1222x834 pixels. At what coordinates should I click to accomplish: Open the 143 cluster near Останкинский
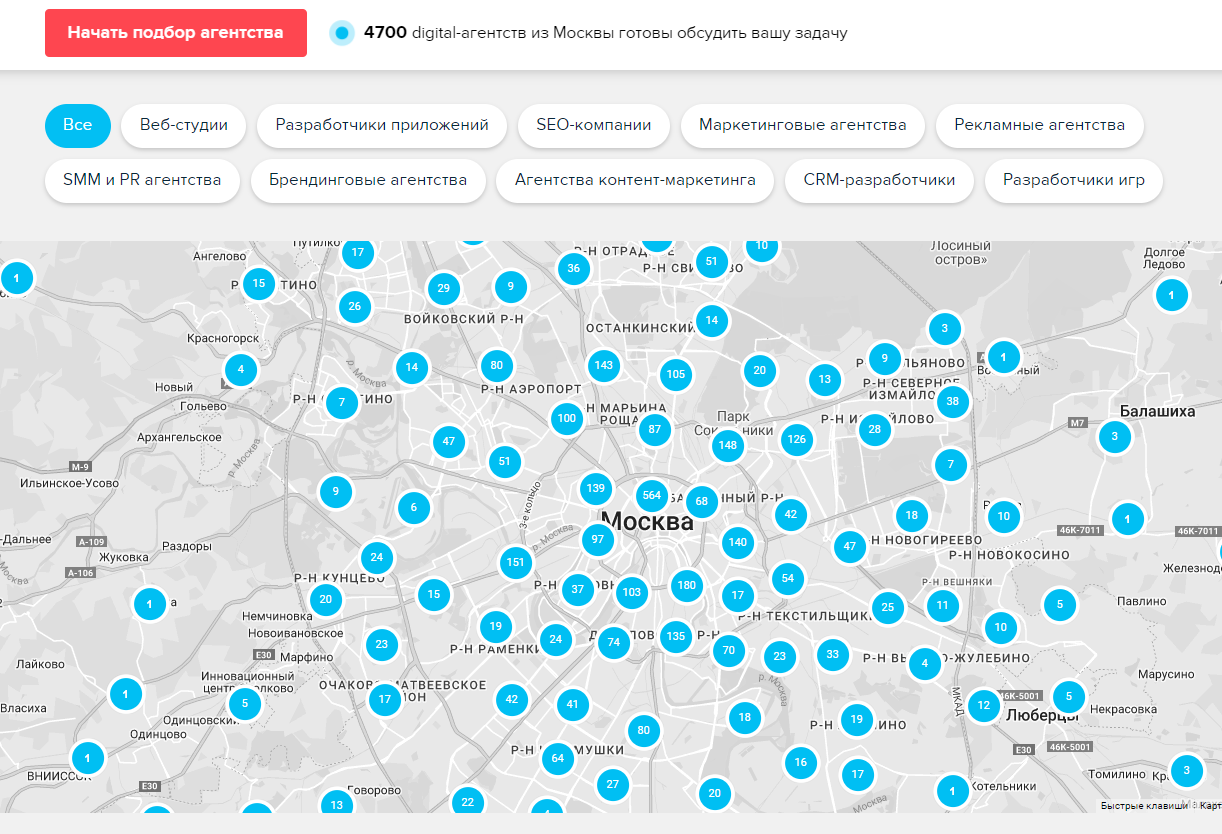(x=603, y=365)
